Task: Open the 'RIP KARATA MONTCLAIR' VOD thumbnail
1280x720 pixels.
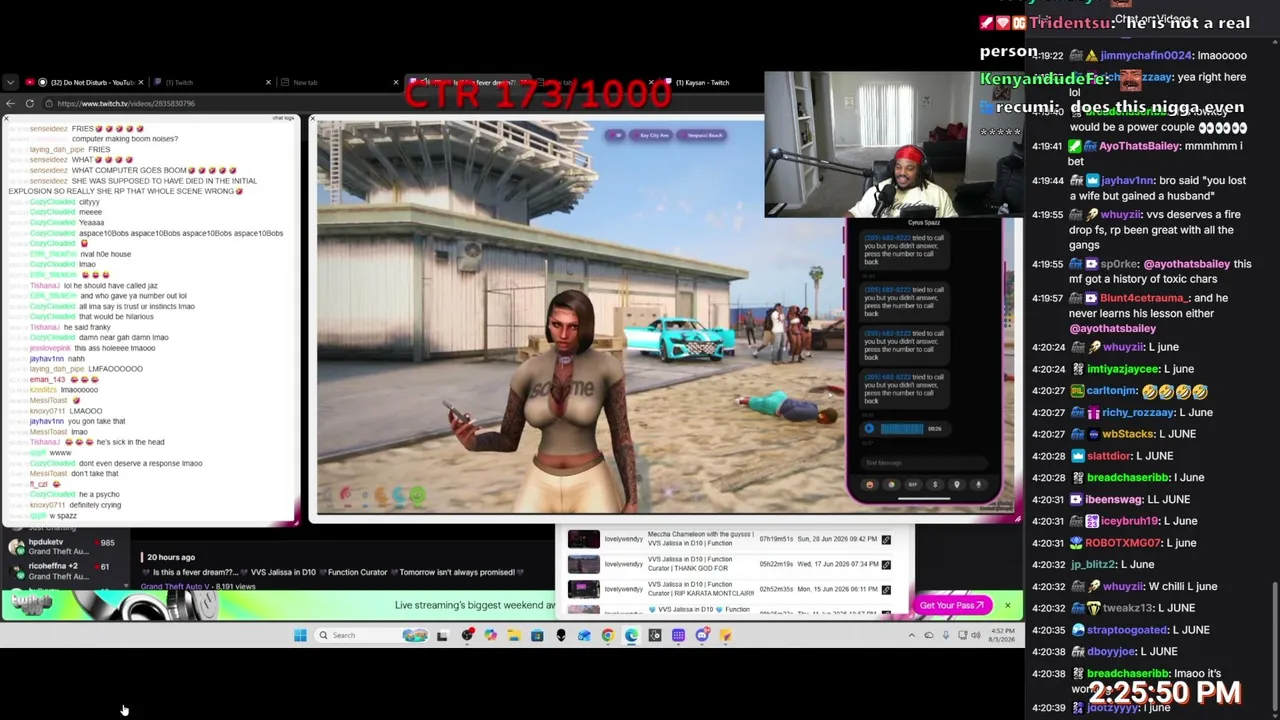Action: pyautogui.click(x=584, y=590)
